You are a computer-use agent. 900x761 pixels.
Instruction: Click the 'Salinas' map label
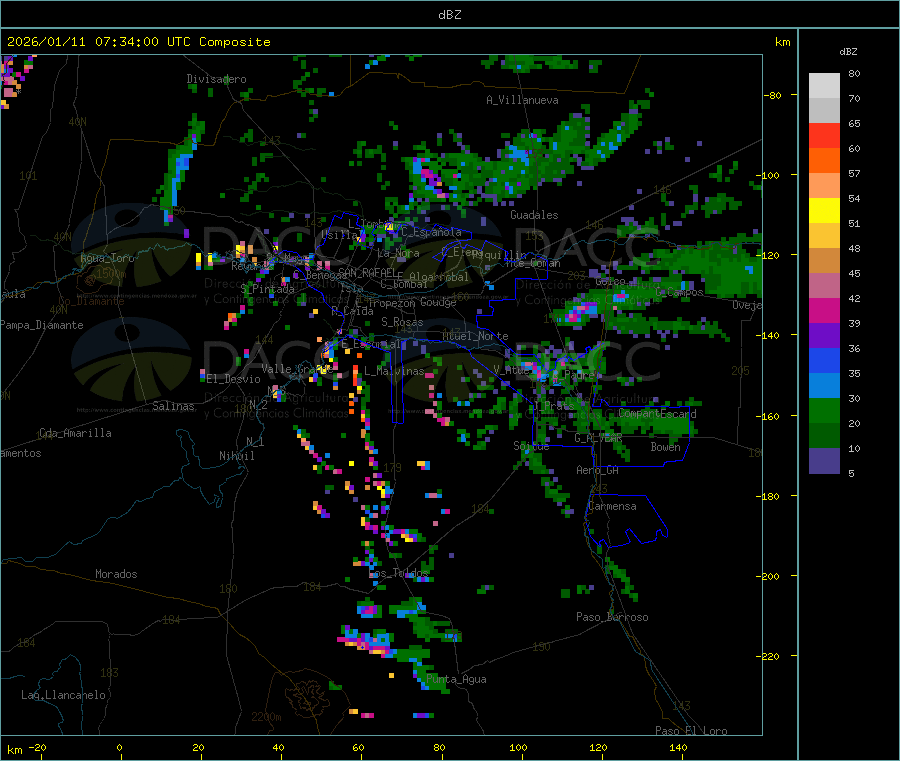[173, 406]
